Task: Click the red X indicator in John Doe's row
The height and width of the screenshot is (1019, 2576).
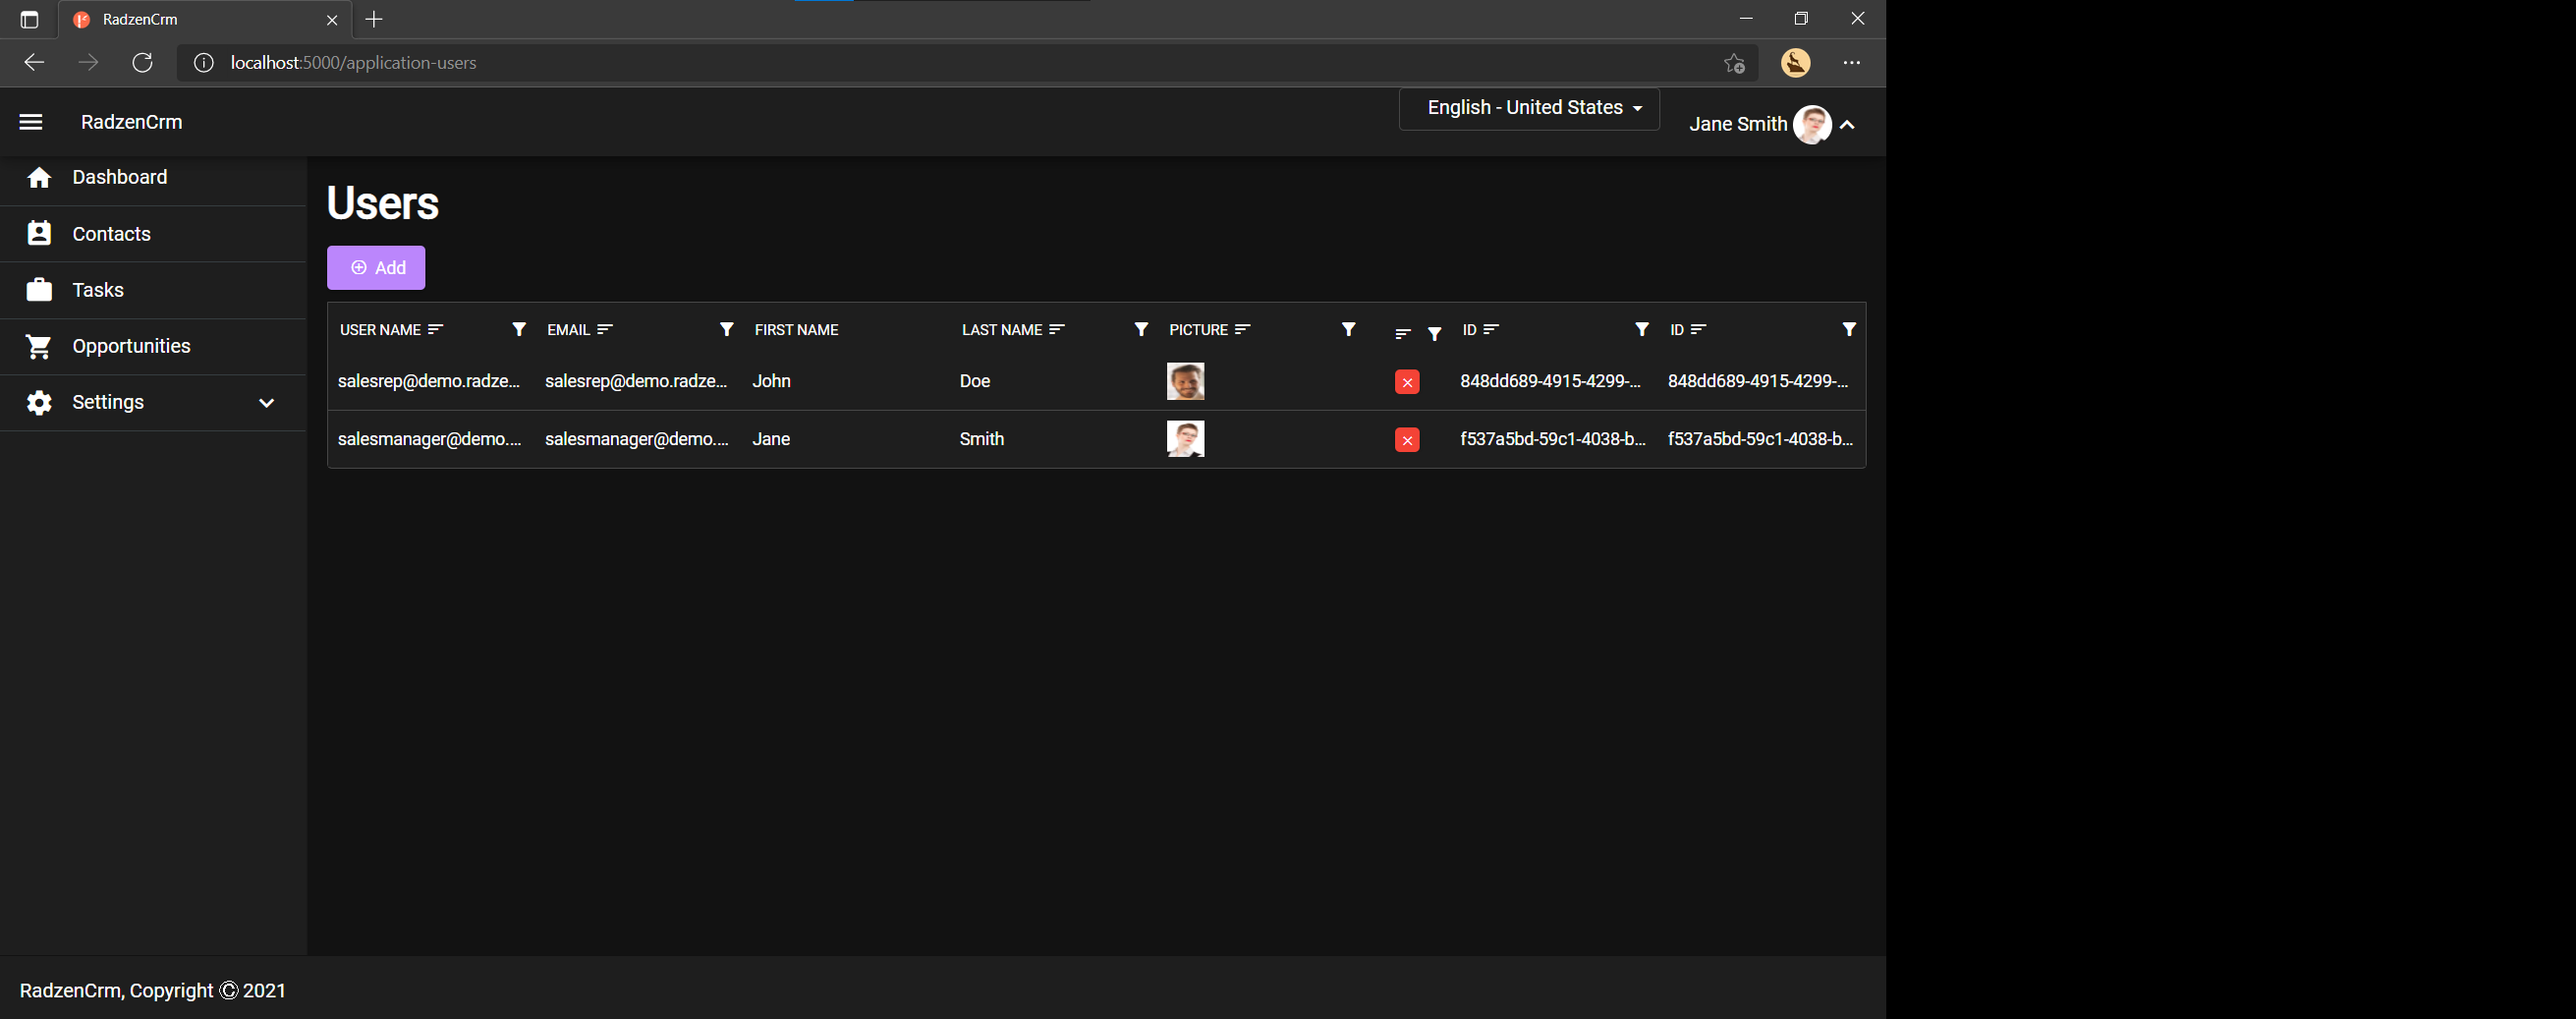Action: [x=1406, y=381]
